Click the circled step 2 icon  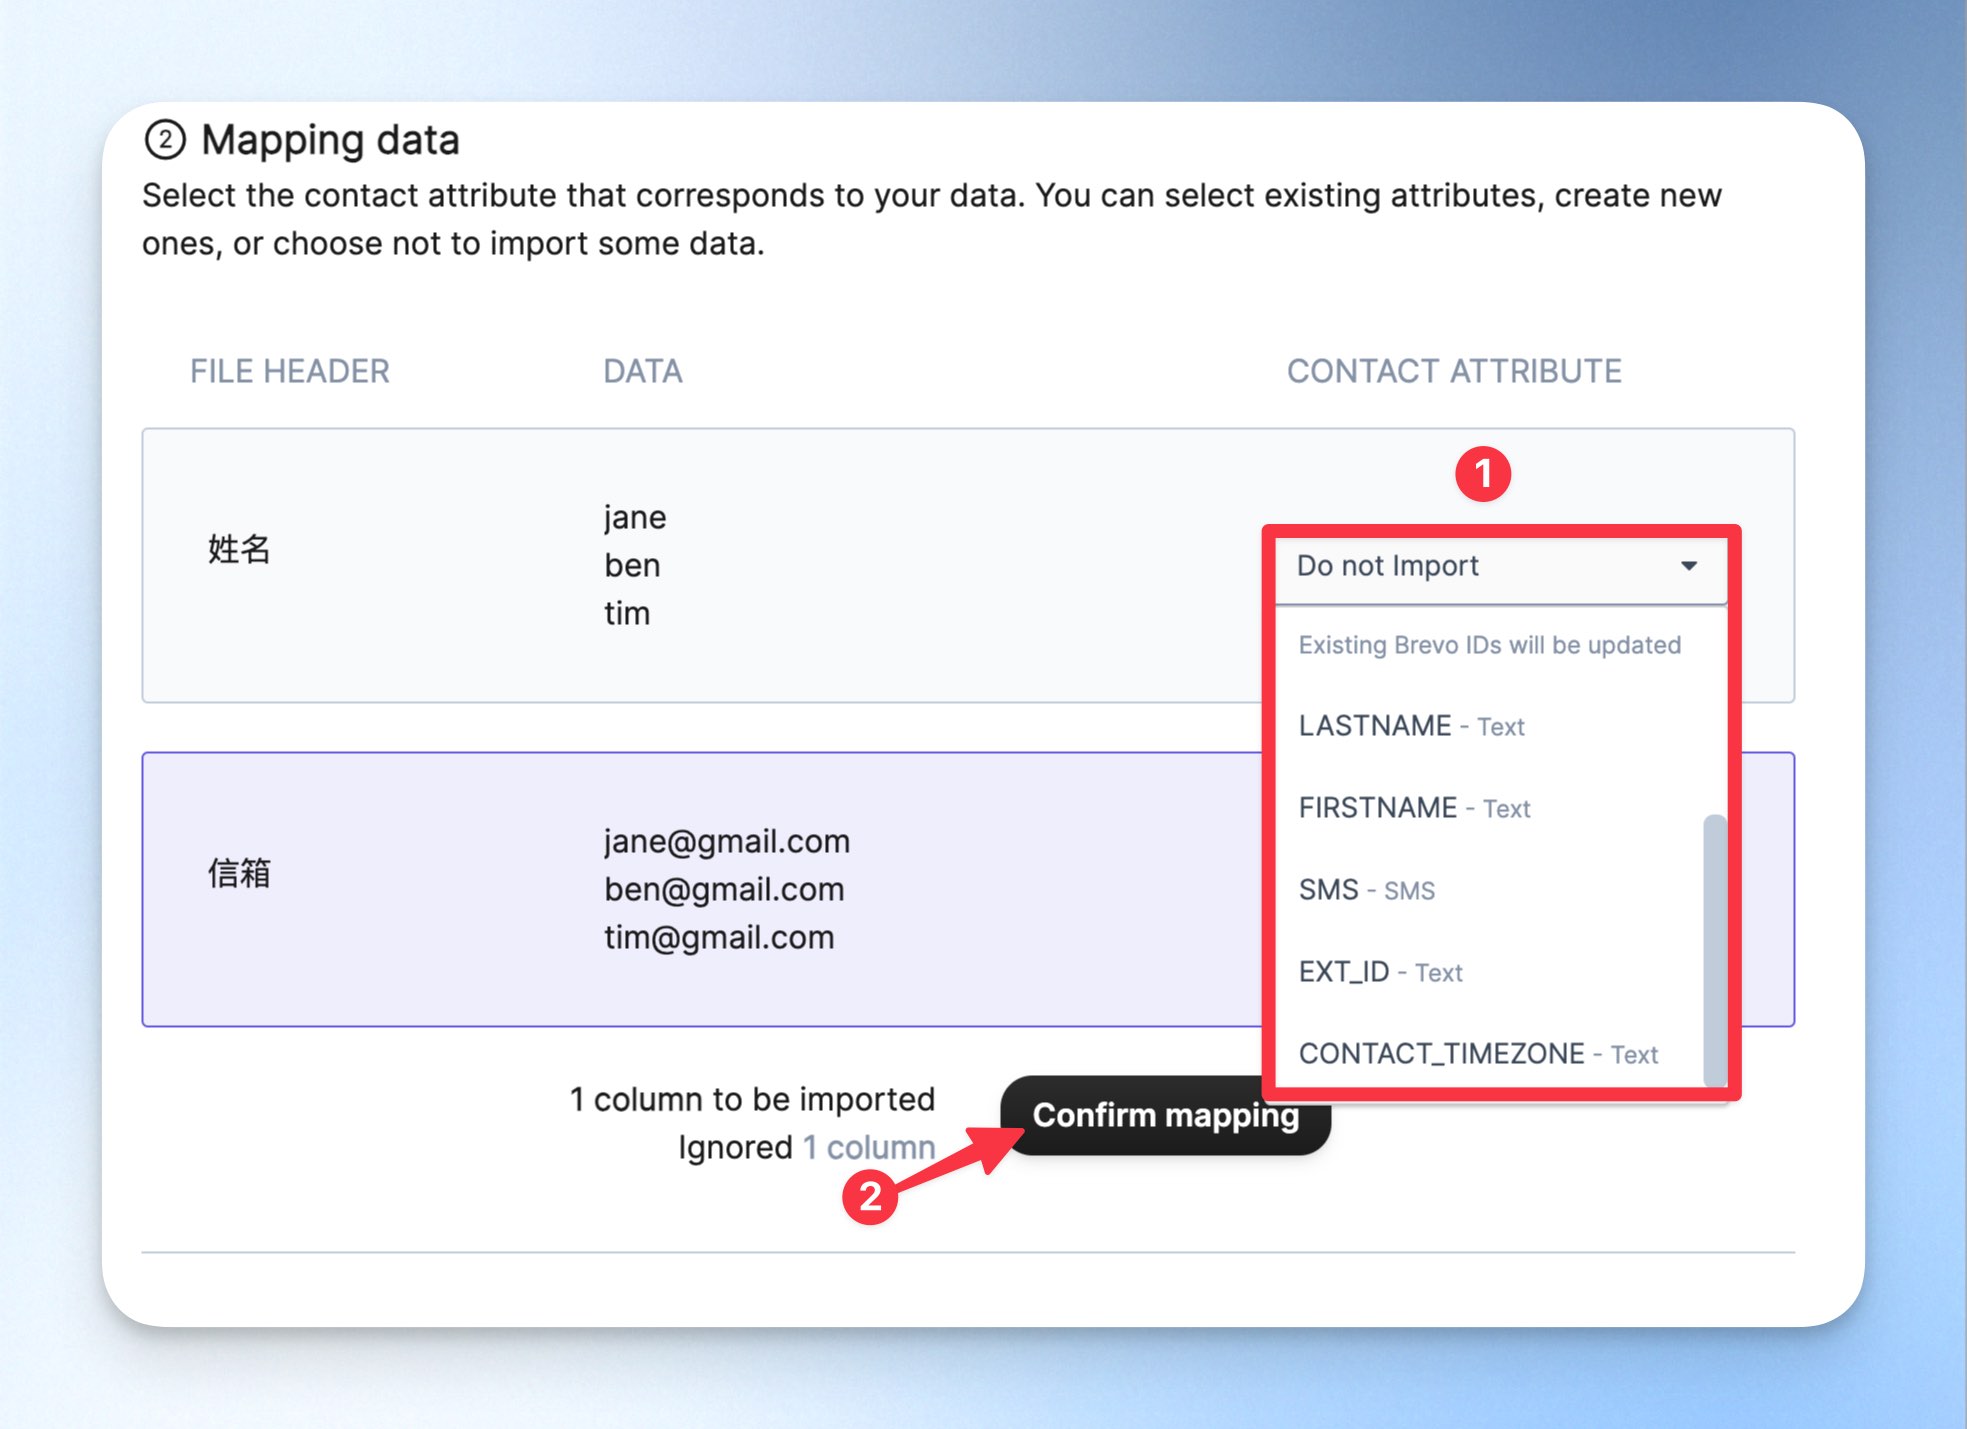tap(165, 140)
